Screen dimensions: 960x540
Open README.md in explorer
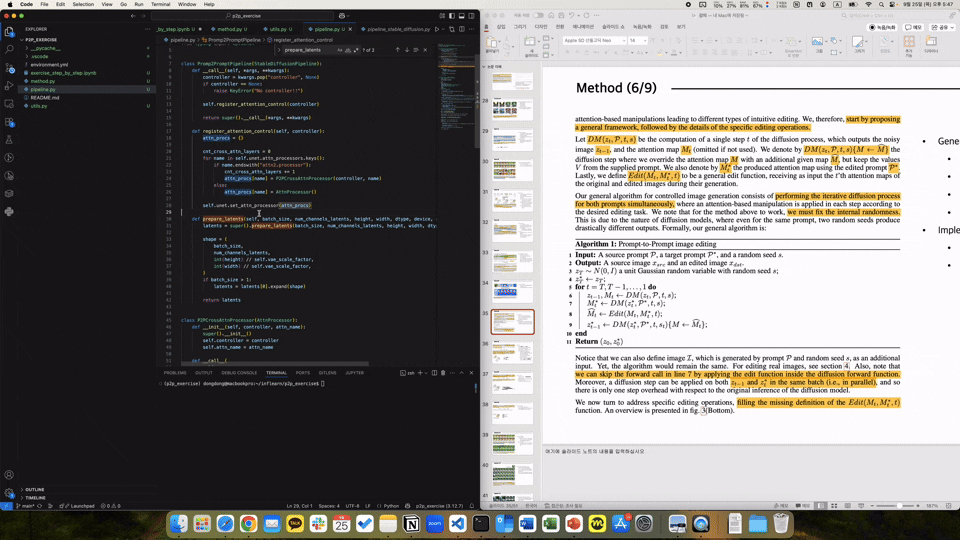[45, 97]
